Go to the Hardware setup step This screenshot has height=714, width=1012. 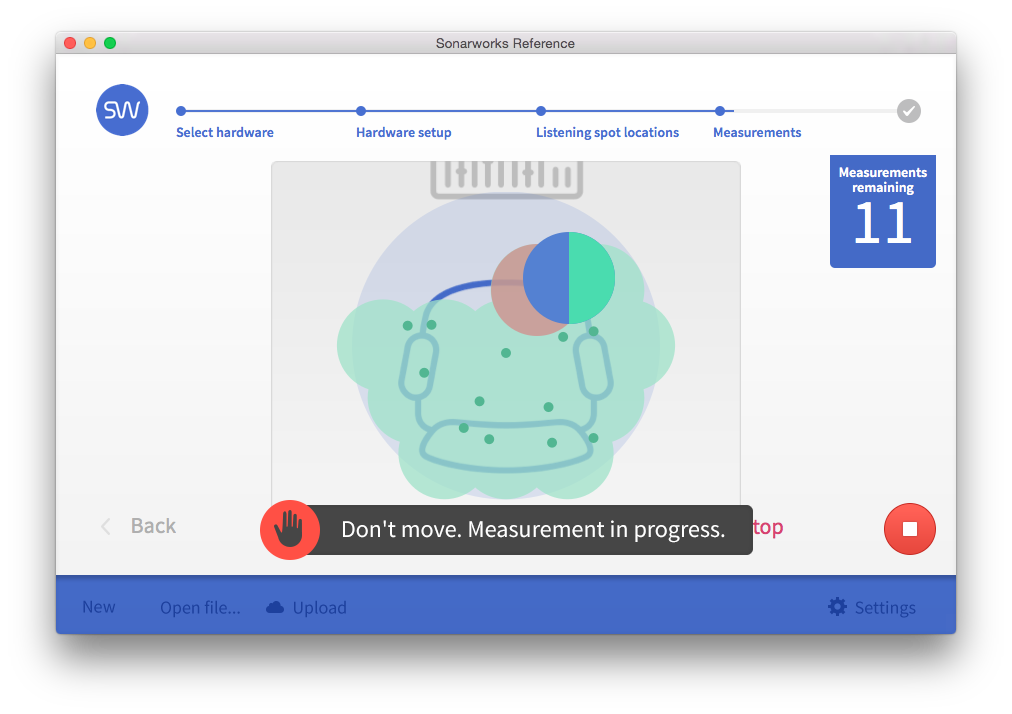click(403, 132)
